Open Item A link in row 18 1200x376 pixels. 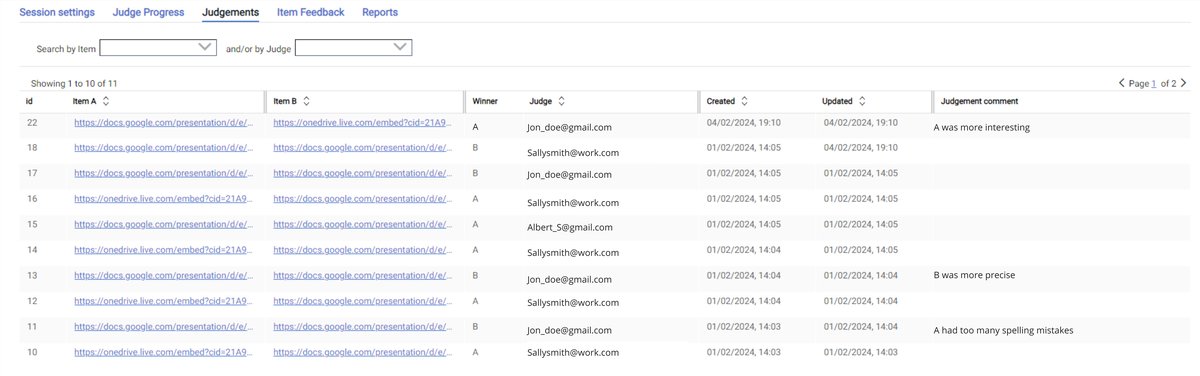[x=163, y=148]
